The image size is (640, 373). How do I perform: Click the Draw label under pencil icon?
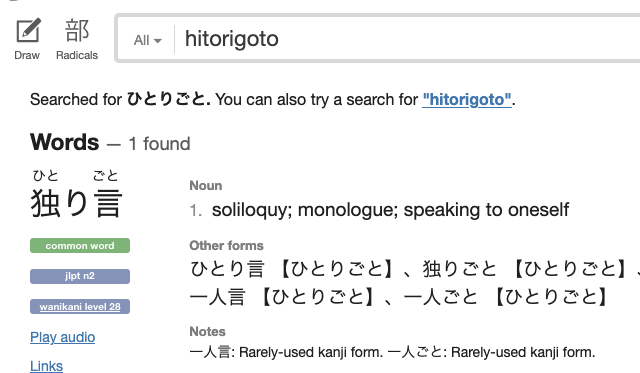[x=27, y=55]
